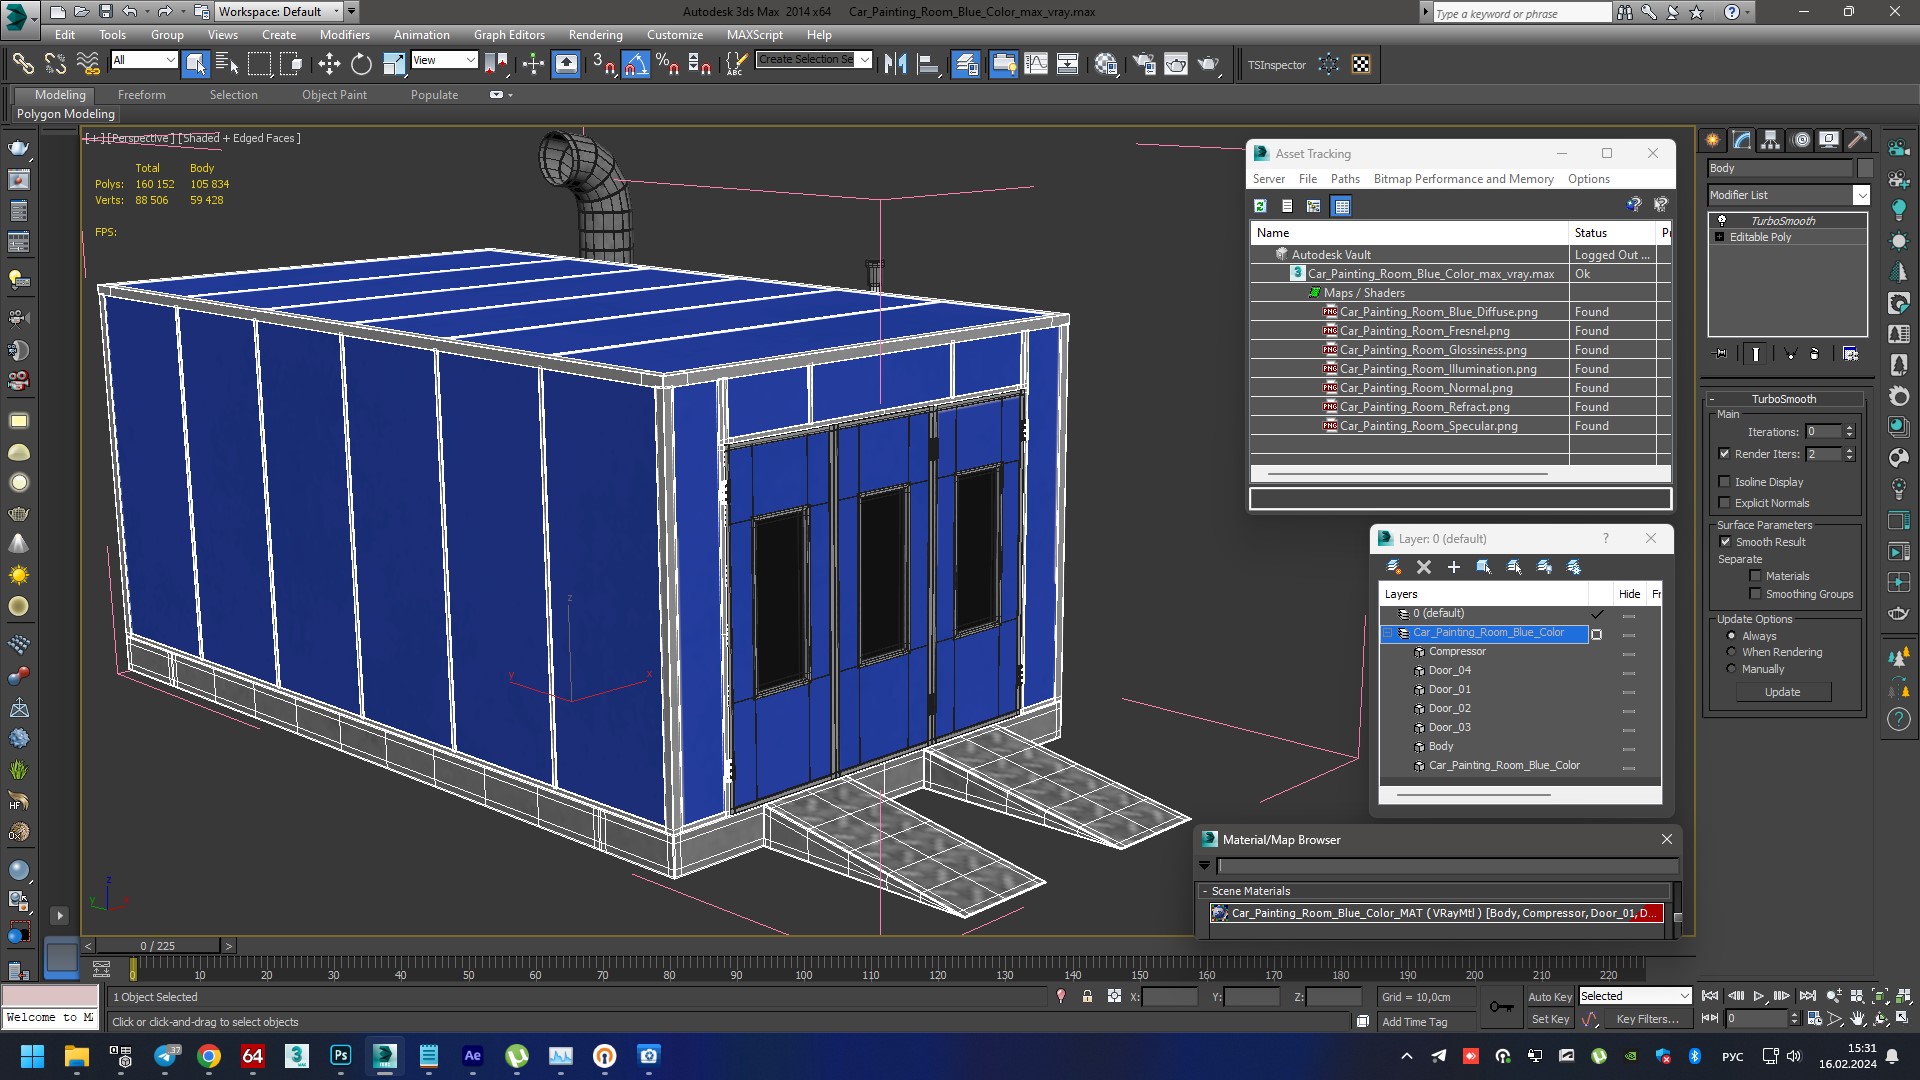Open the Create Selection Set dropdown
This screenshot has height=1080, width=1920.
[x=814, y=60]
